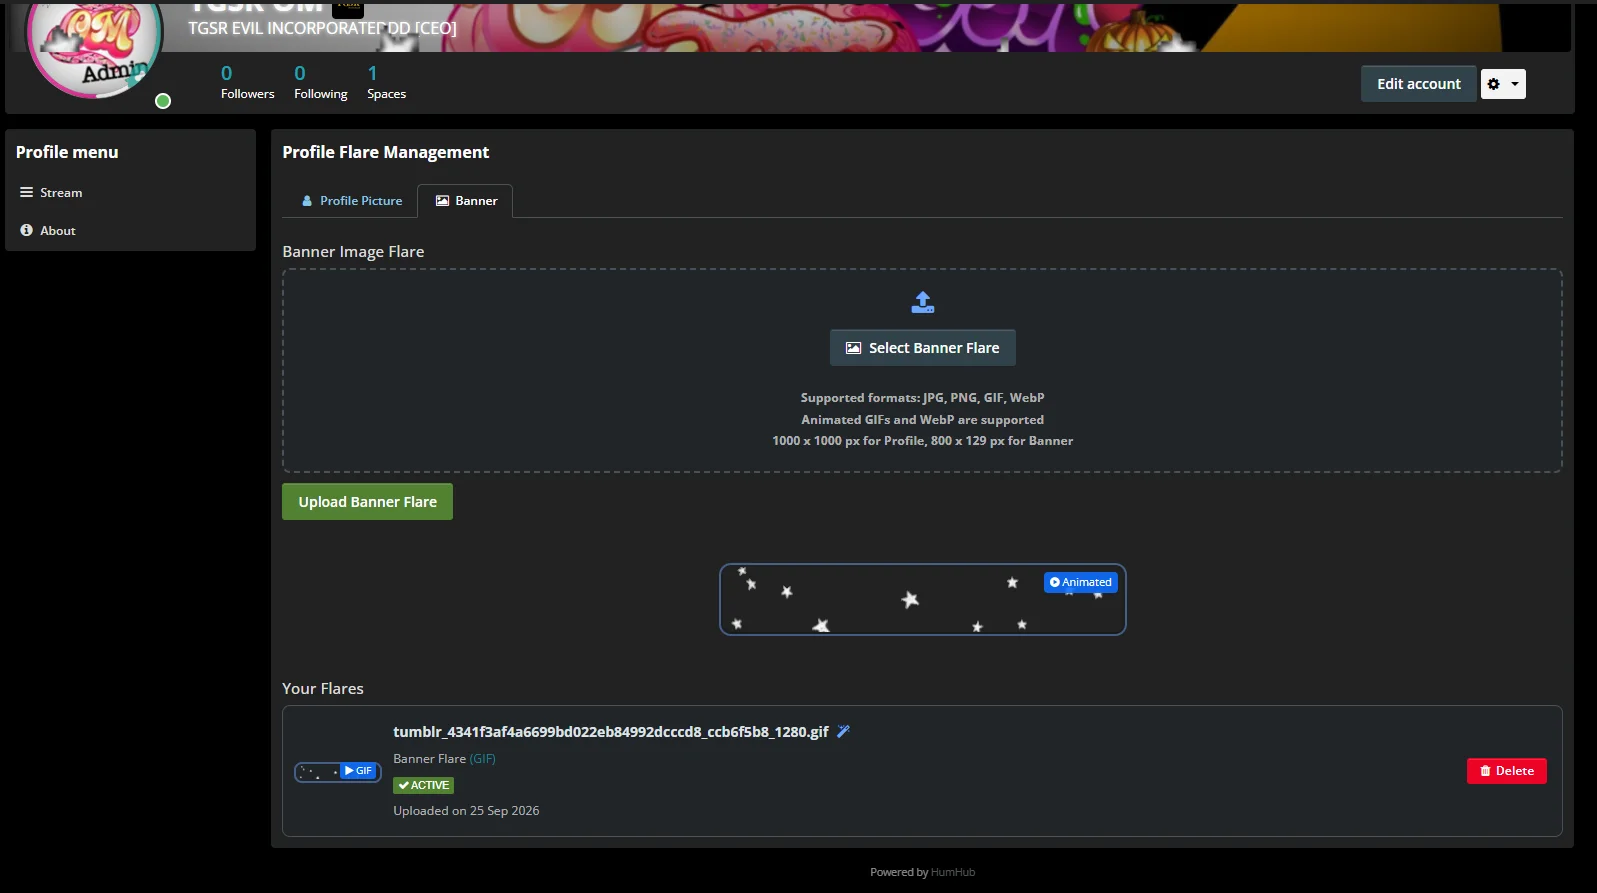Open Stream in the Profile menu
This screenshot has height=893, width=1597.
130,193
